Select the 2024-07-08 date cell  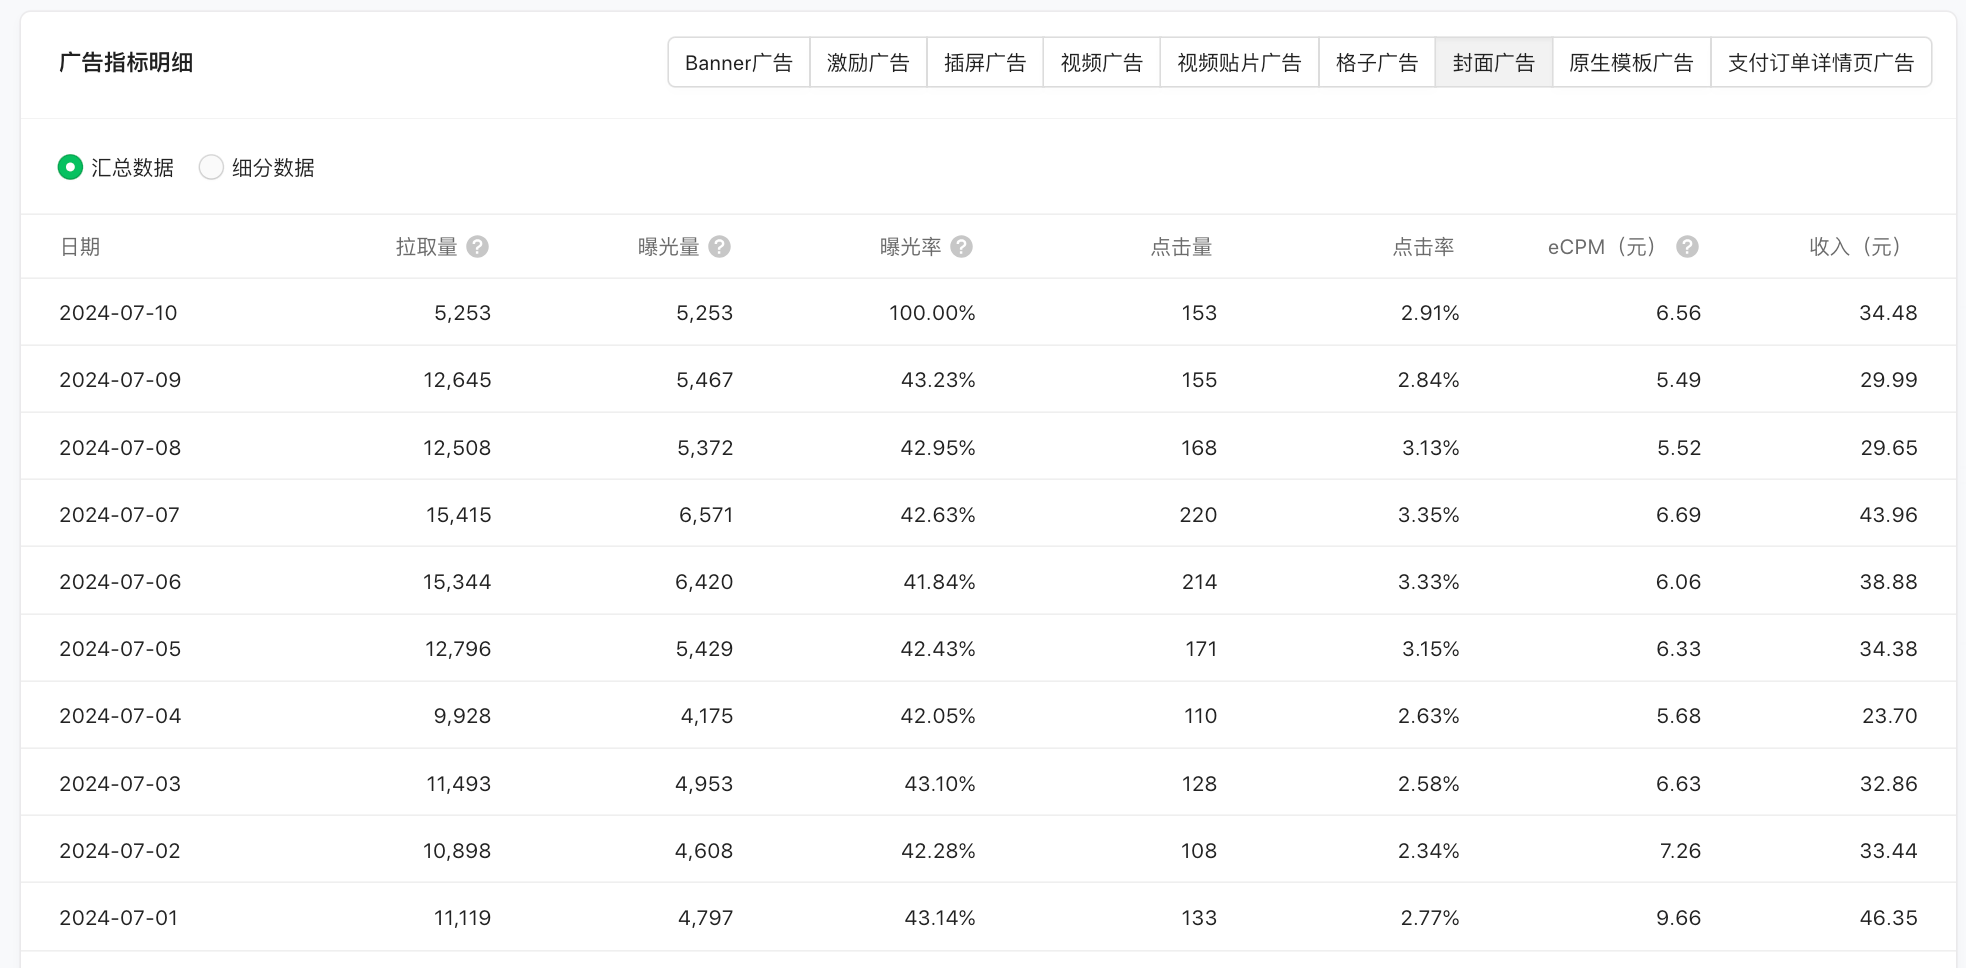tap(120, 448)
